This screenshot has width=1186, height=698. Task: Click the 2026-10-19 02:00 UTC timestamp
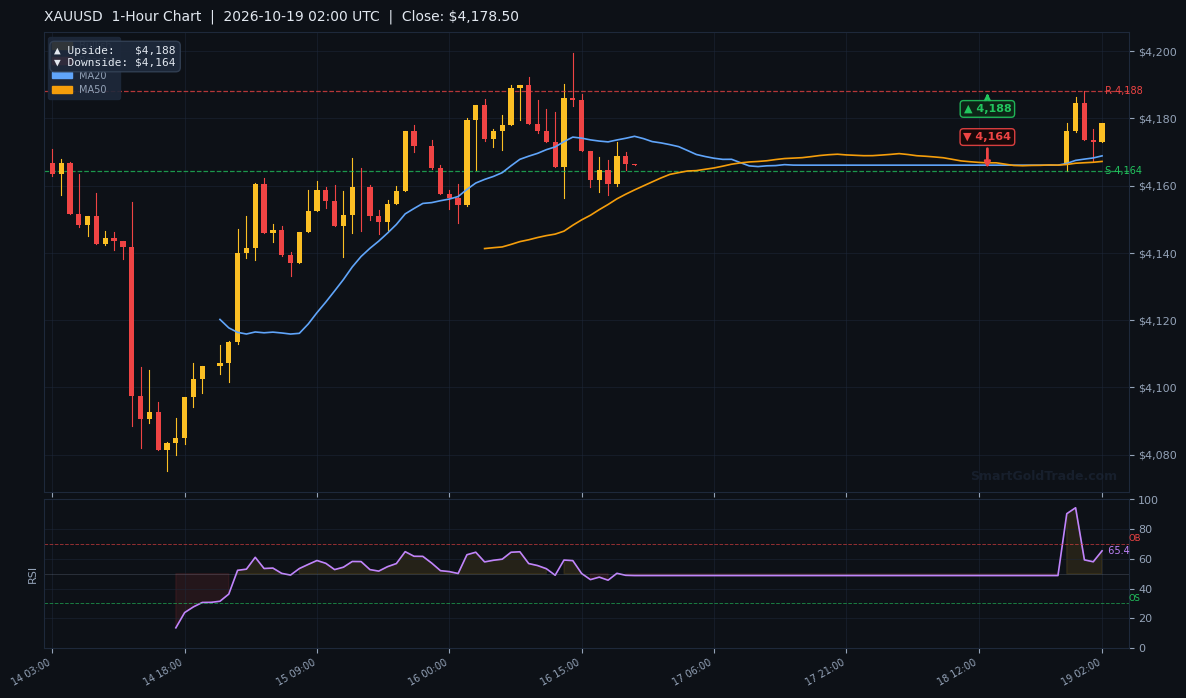coord(301,17)
